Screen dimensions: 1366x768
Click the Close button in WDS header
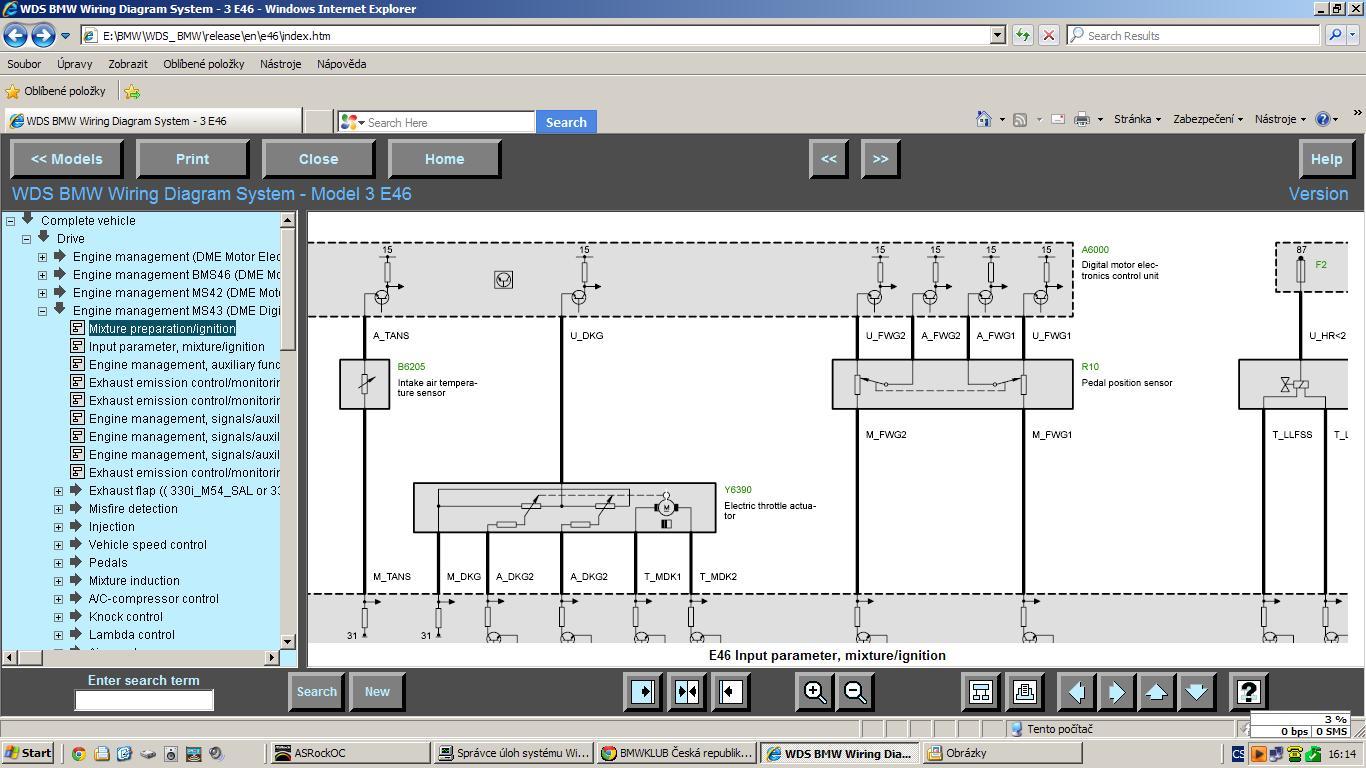318,159
